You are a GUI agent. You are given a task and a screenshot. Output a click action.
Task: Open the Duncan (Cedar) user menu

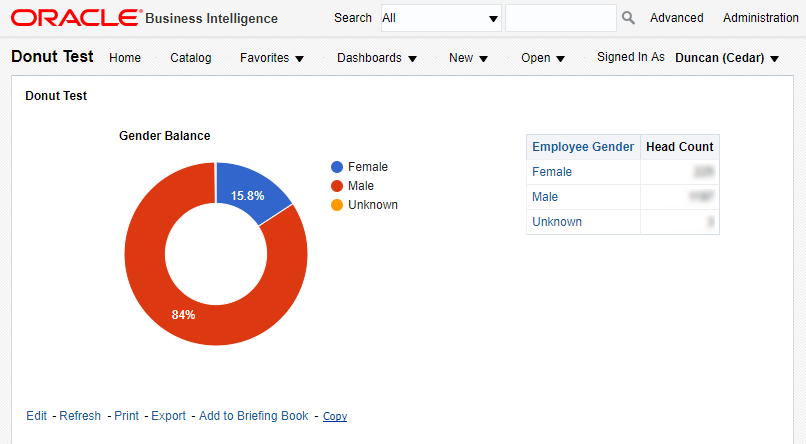[726, 58]
